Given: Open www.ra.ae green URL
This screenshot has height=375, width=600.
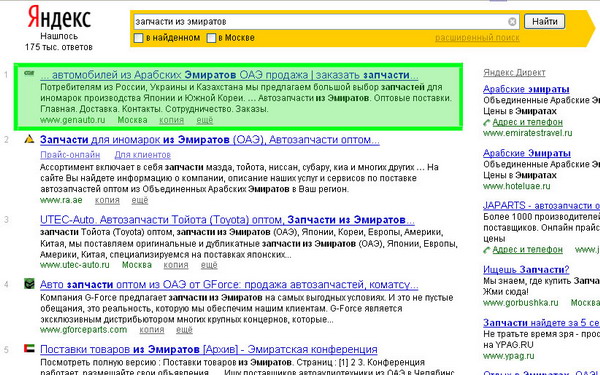Looking at the screenshot, I should [61, 200].
